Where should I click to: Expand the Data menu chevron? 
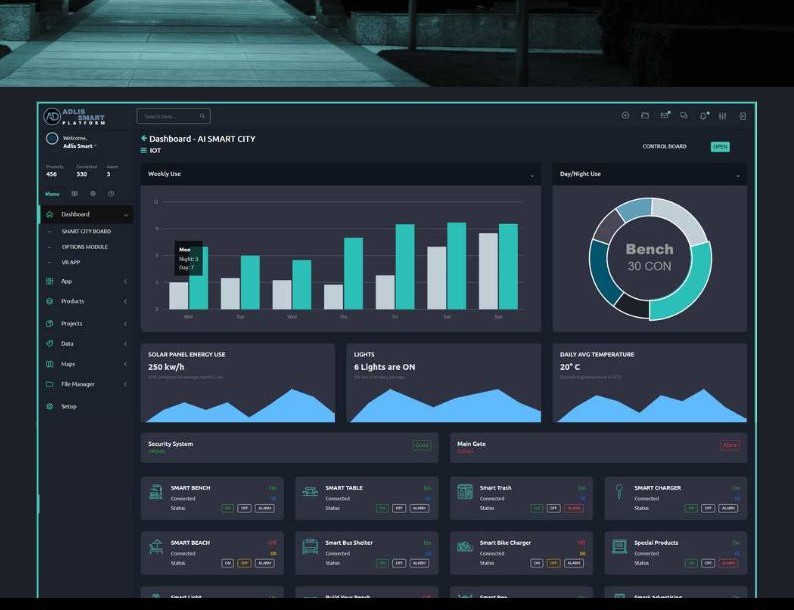125,344
